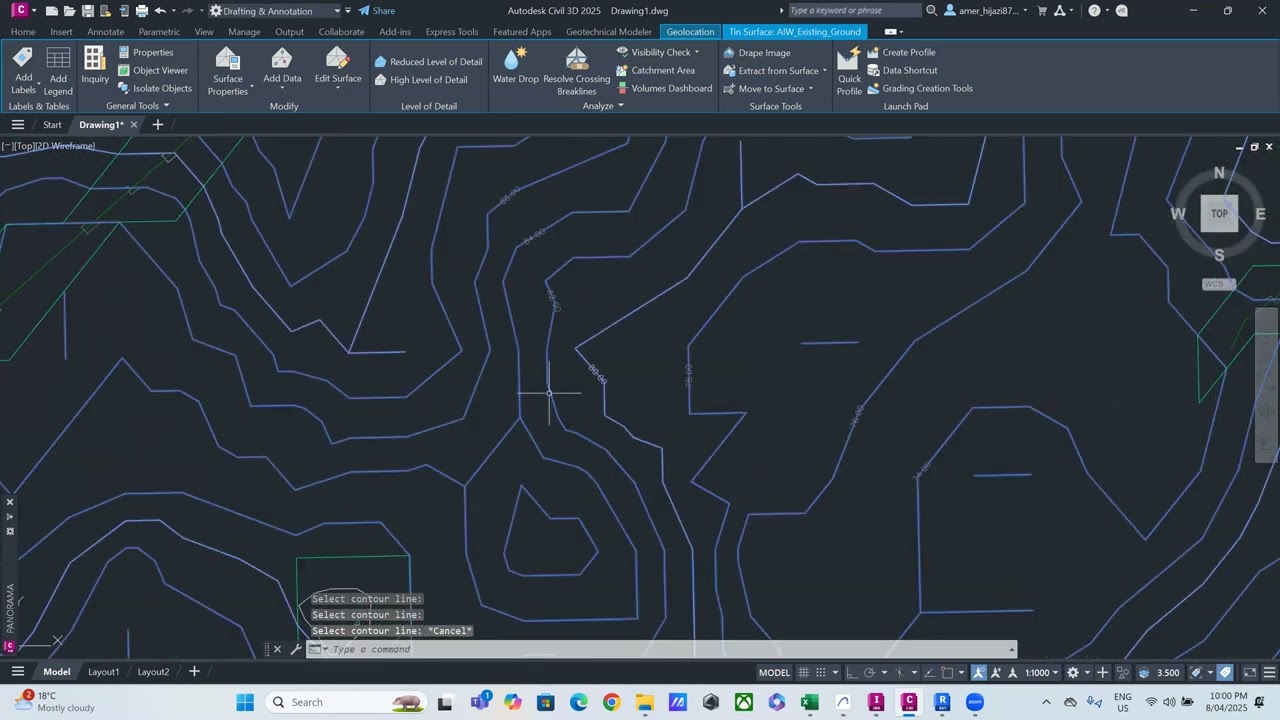This screenshot has height=720, width=1280.
Task: Open the Volumes Dashboard
Action: tap(664, 88)
